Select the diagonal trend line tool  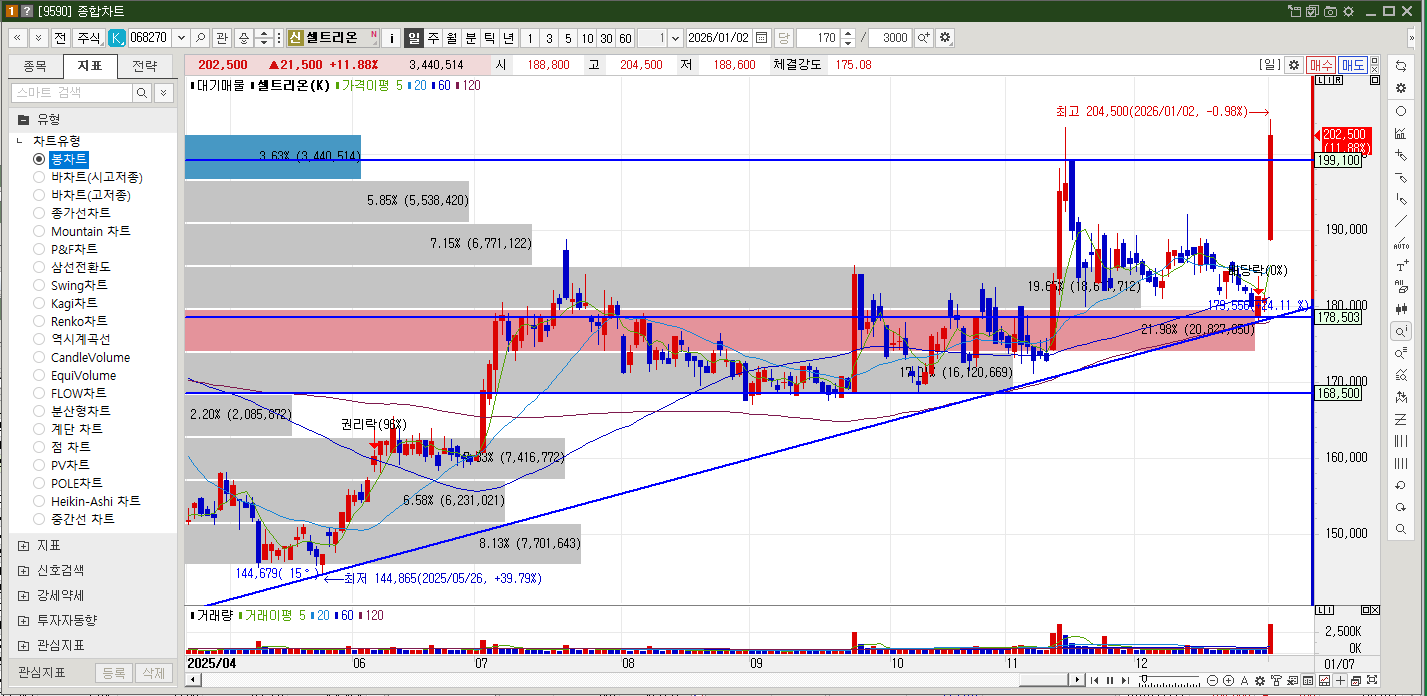click(1401, 221)
